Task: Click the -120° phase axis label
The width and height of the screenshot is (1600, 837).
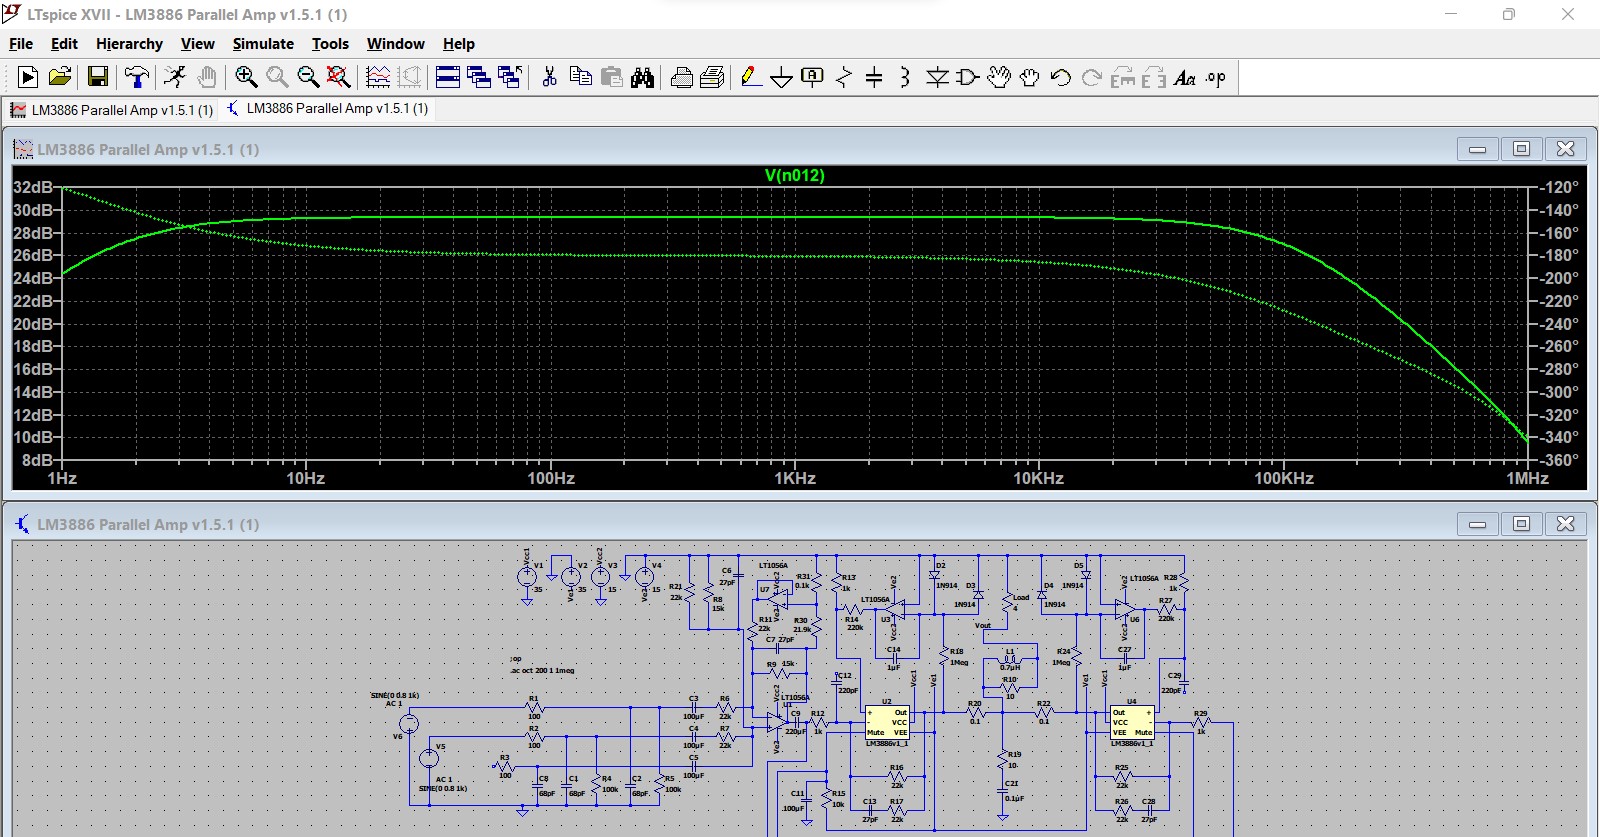Action: 1558,187
